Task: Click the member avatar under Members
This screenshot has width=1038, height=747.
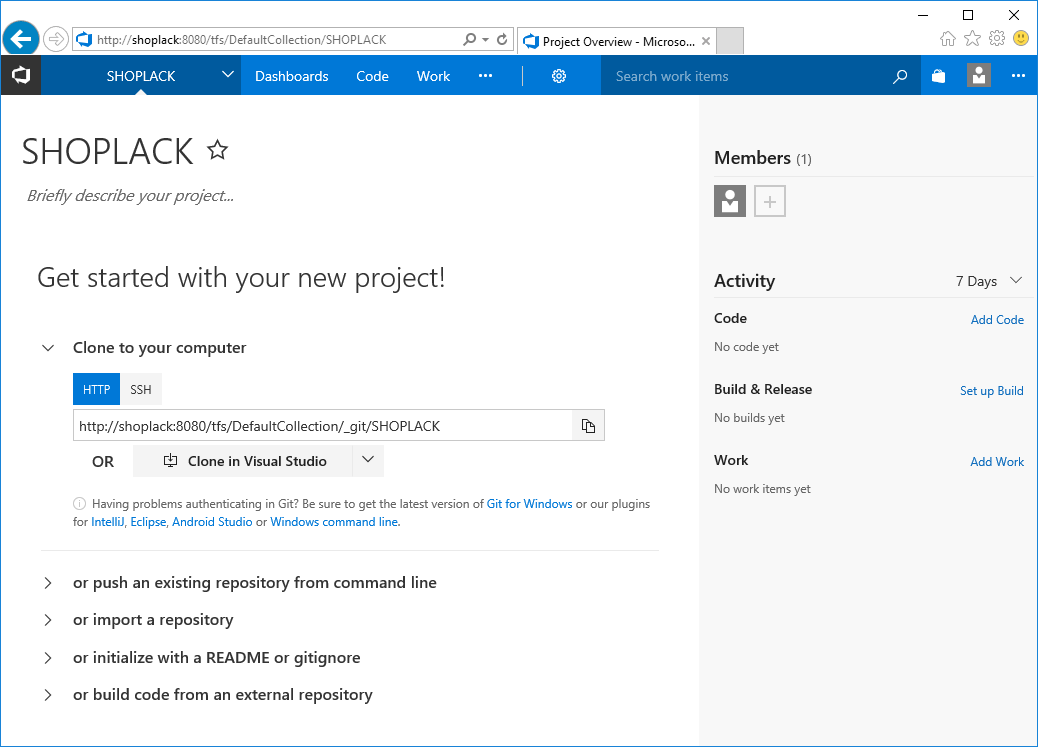Action: pos(730,201)
